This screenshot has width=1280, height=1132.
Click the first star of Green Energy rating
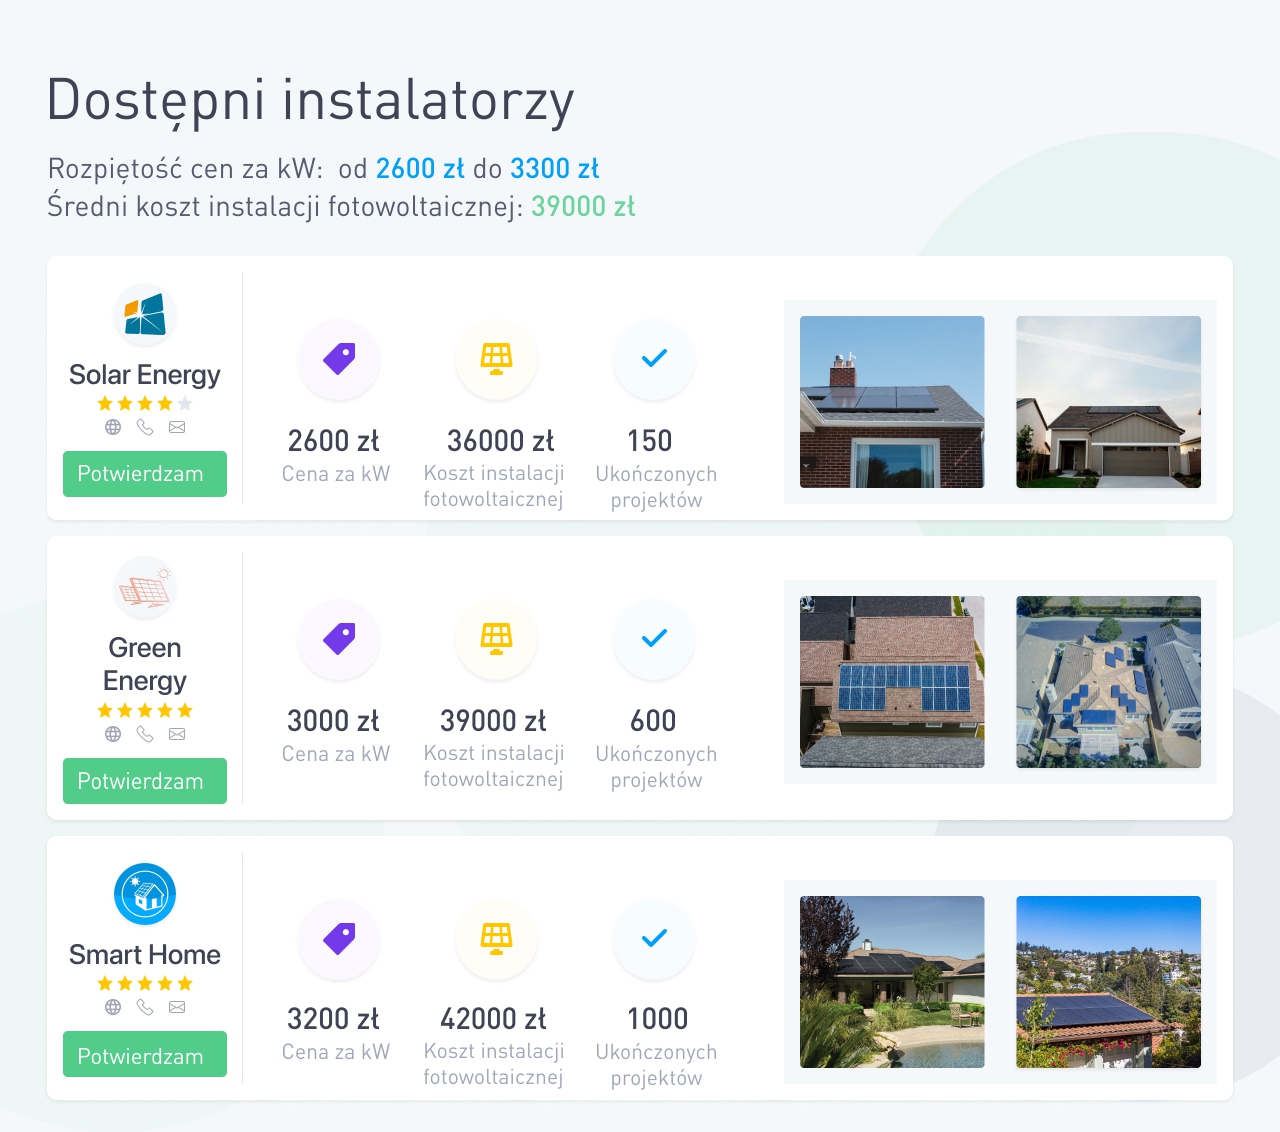click(103, 710)
